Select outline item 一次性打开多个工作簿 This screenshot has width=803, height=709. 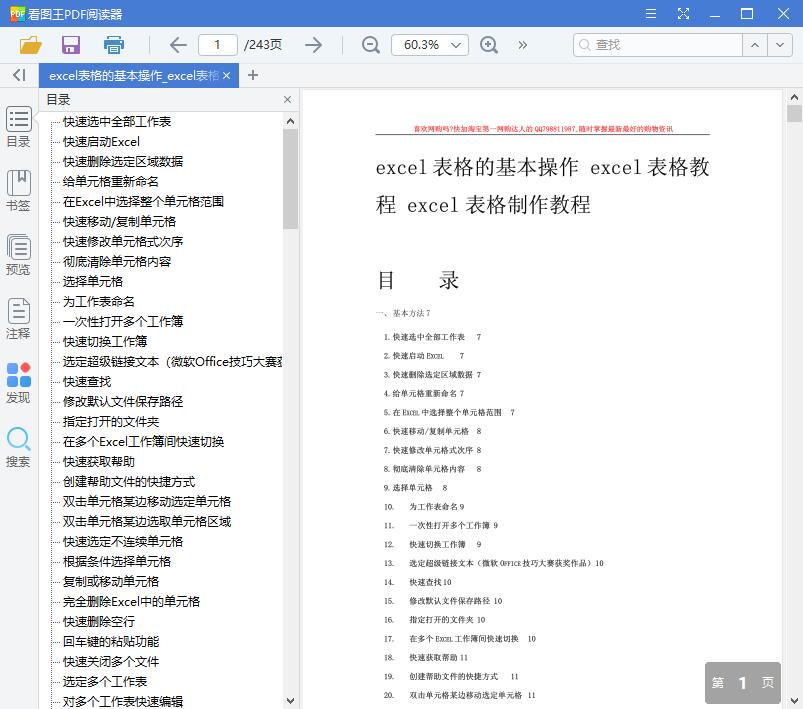pos(123,321)
